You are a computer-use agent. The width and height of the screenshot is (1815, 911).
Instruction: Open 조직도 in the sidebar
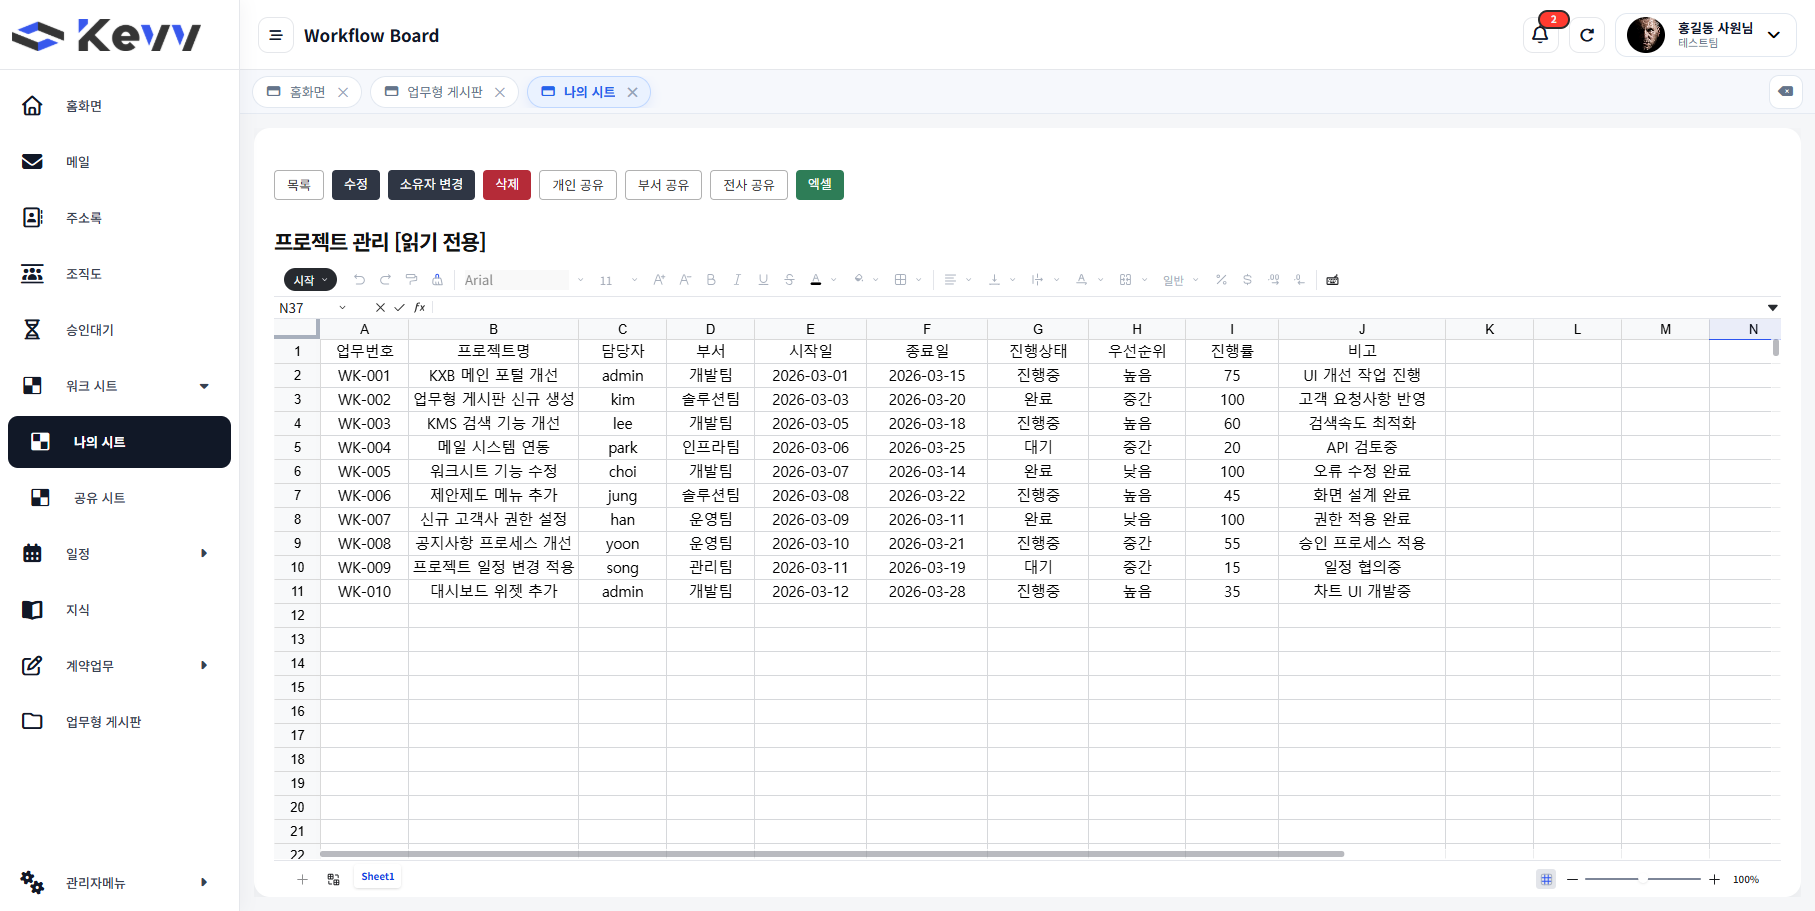coord(84,274)
